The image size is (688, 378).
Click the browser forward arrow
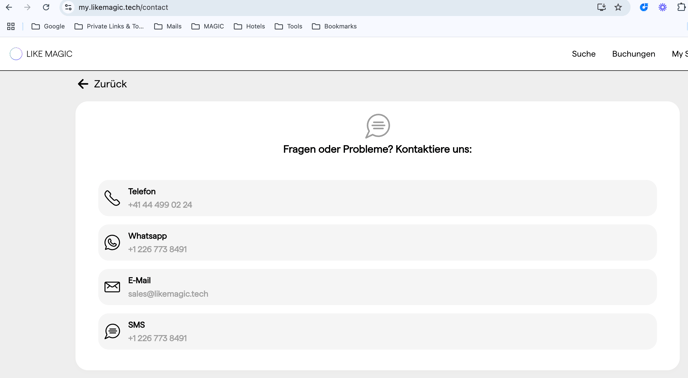click(27, 7)
